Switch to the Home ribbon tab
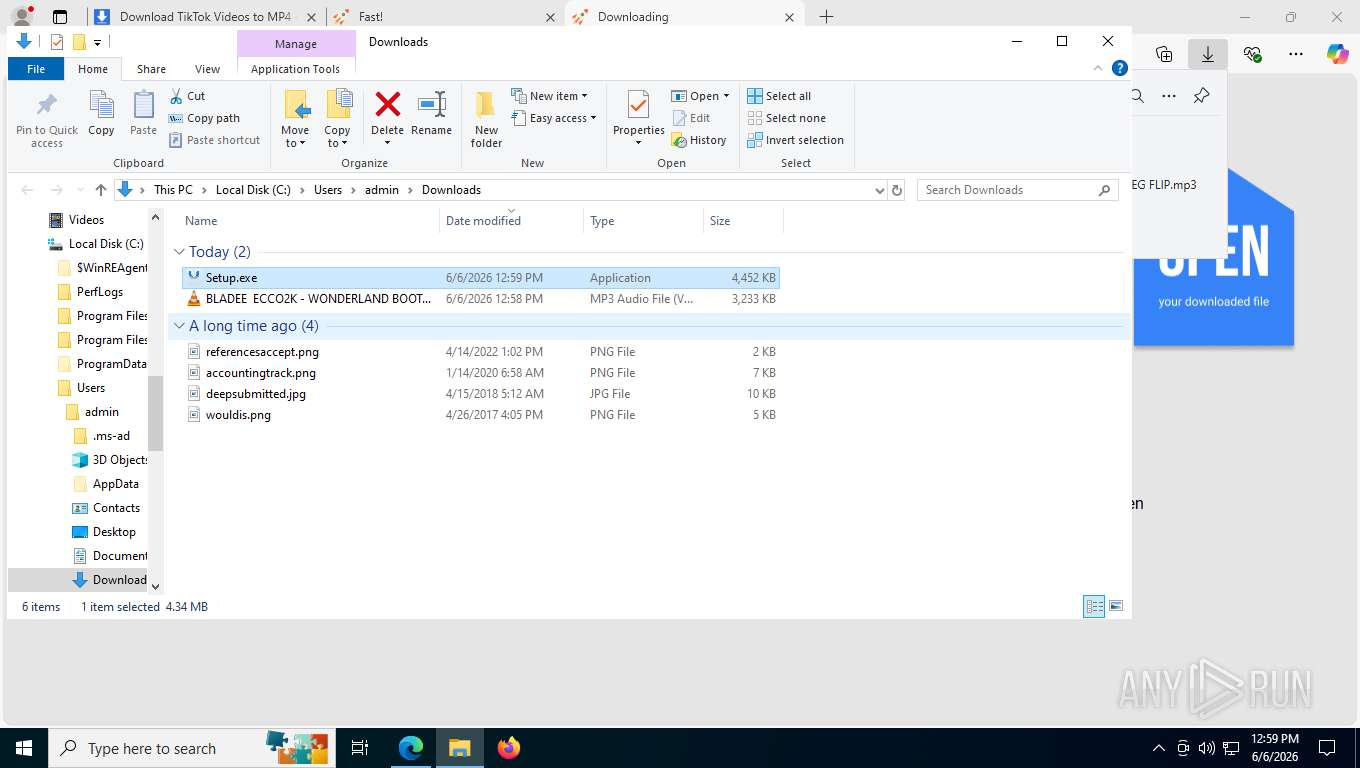Screen dimensions: 1360x768 tap(93, 69)
